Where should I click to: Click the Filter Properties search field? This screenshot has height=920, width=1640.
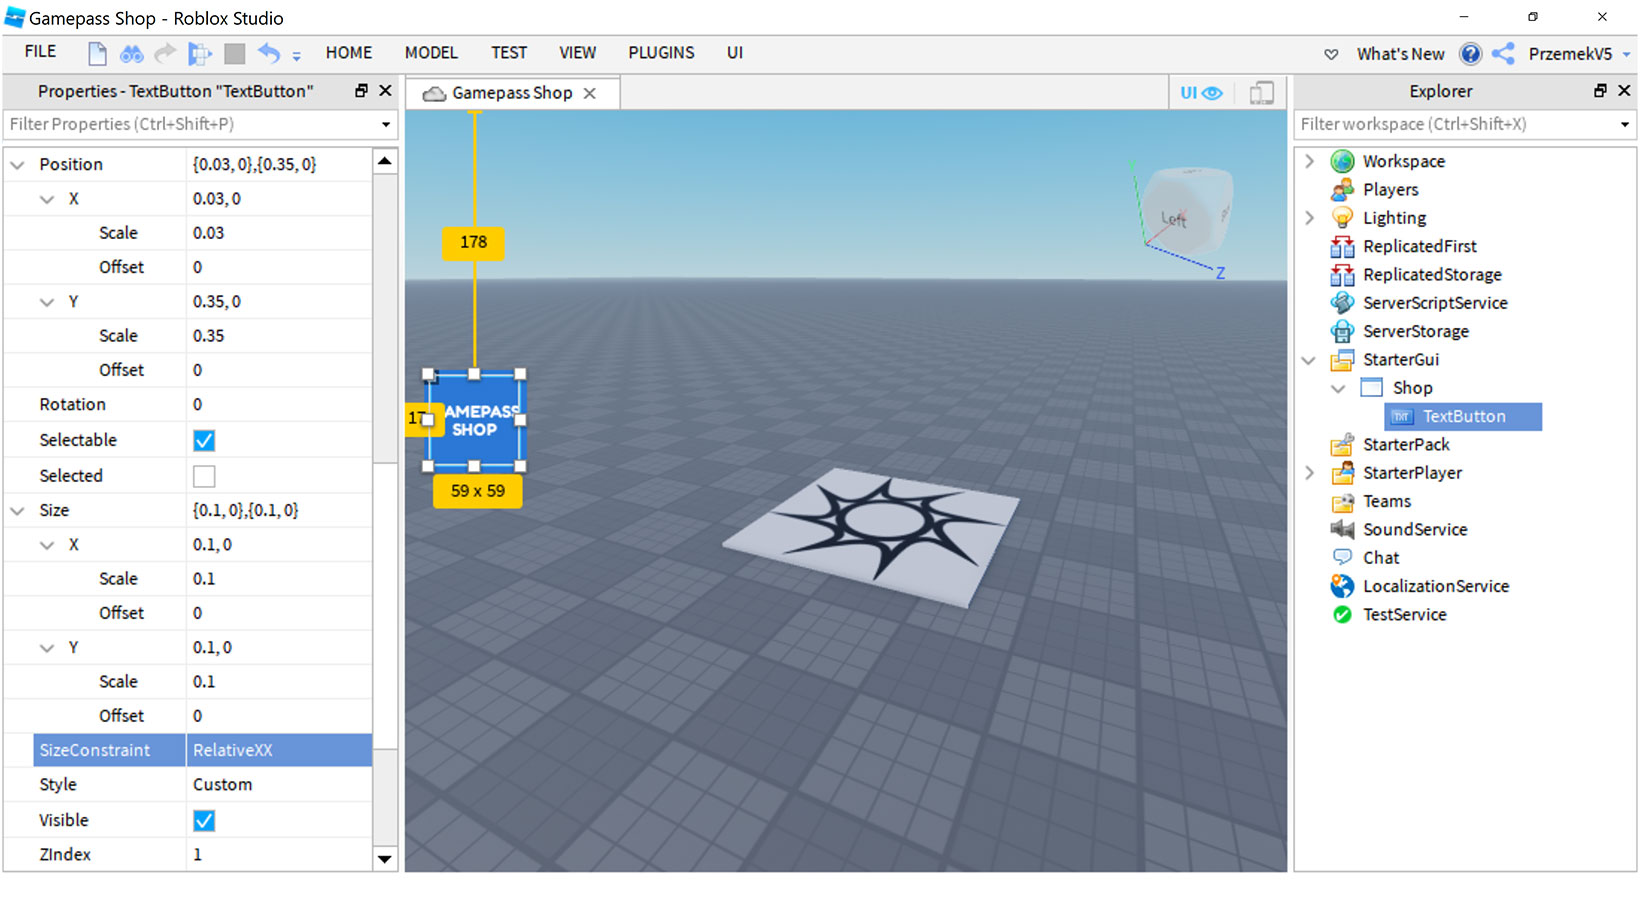point(190,124)
